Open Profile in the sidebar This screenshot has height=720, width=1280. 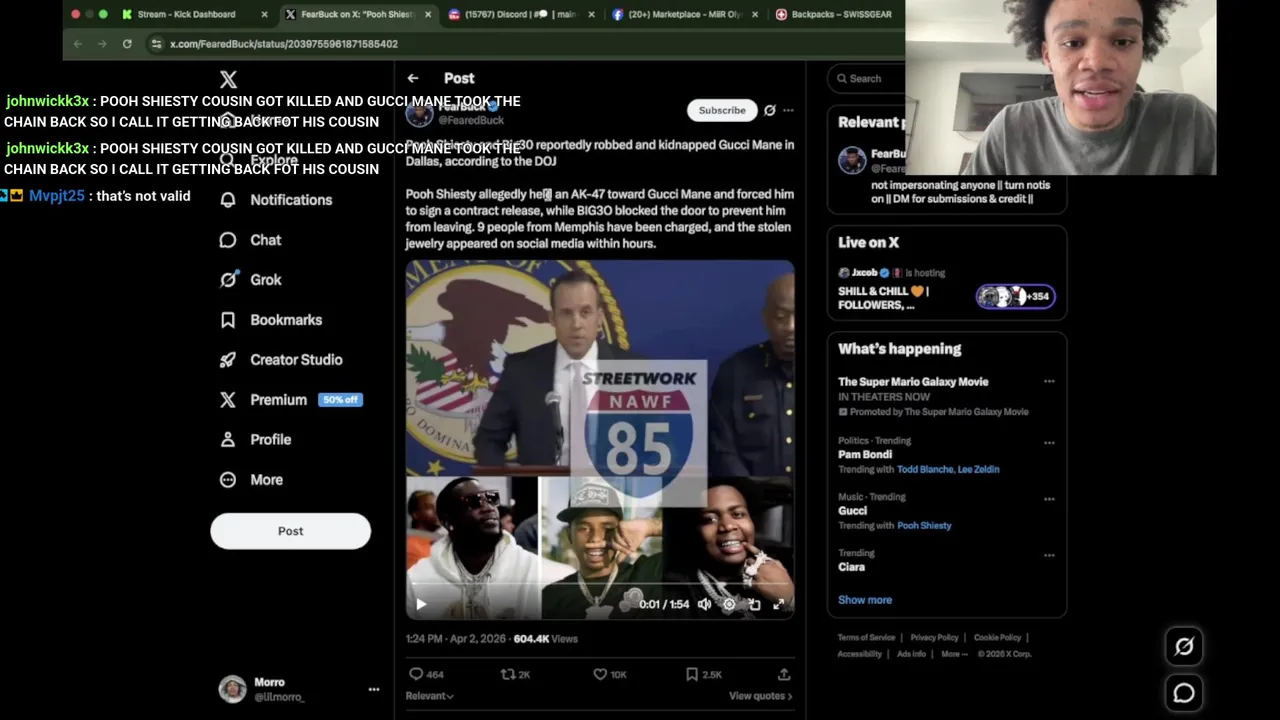[256, 440]
